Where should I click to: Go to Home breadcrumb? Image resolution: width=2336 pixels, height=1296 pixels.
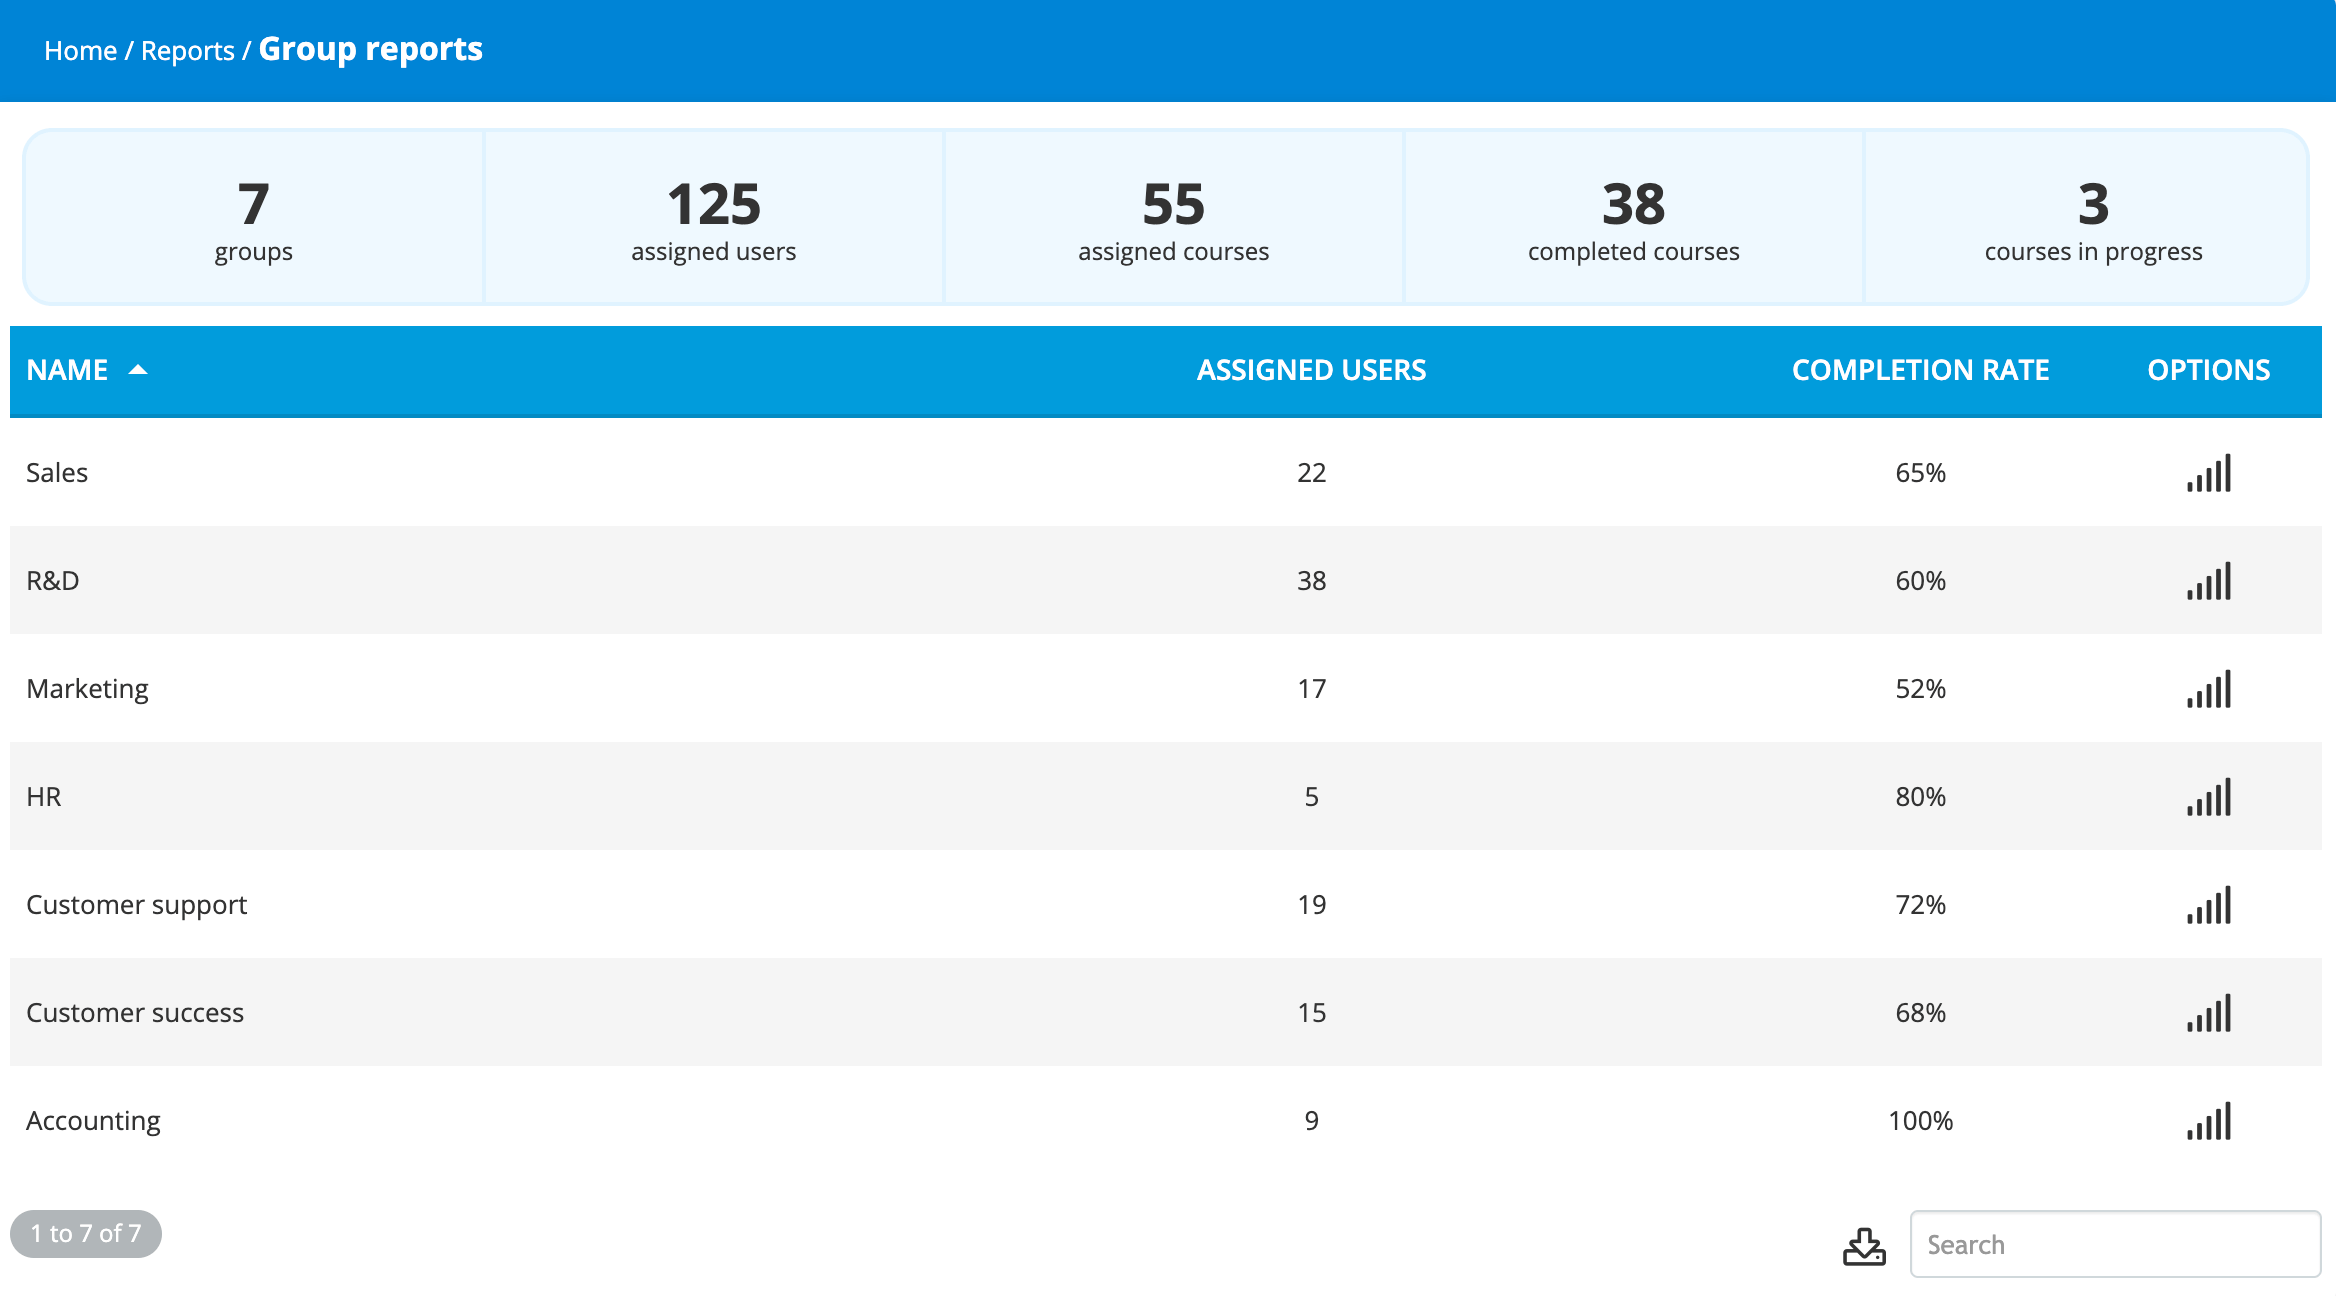click(x=80, y=51)
